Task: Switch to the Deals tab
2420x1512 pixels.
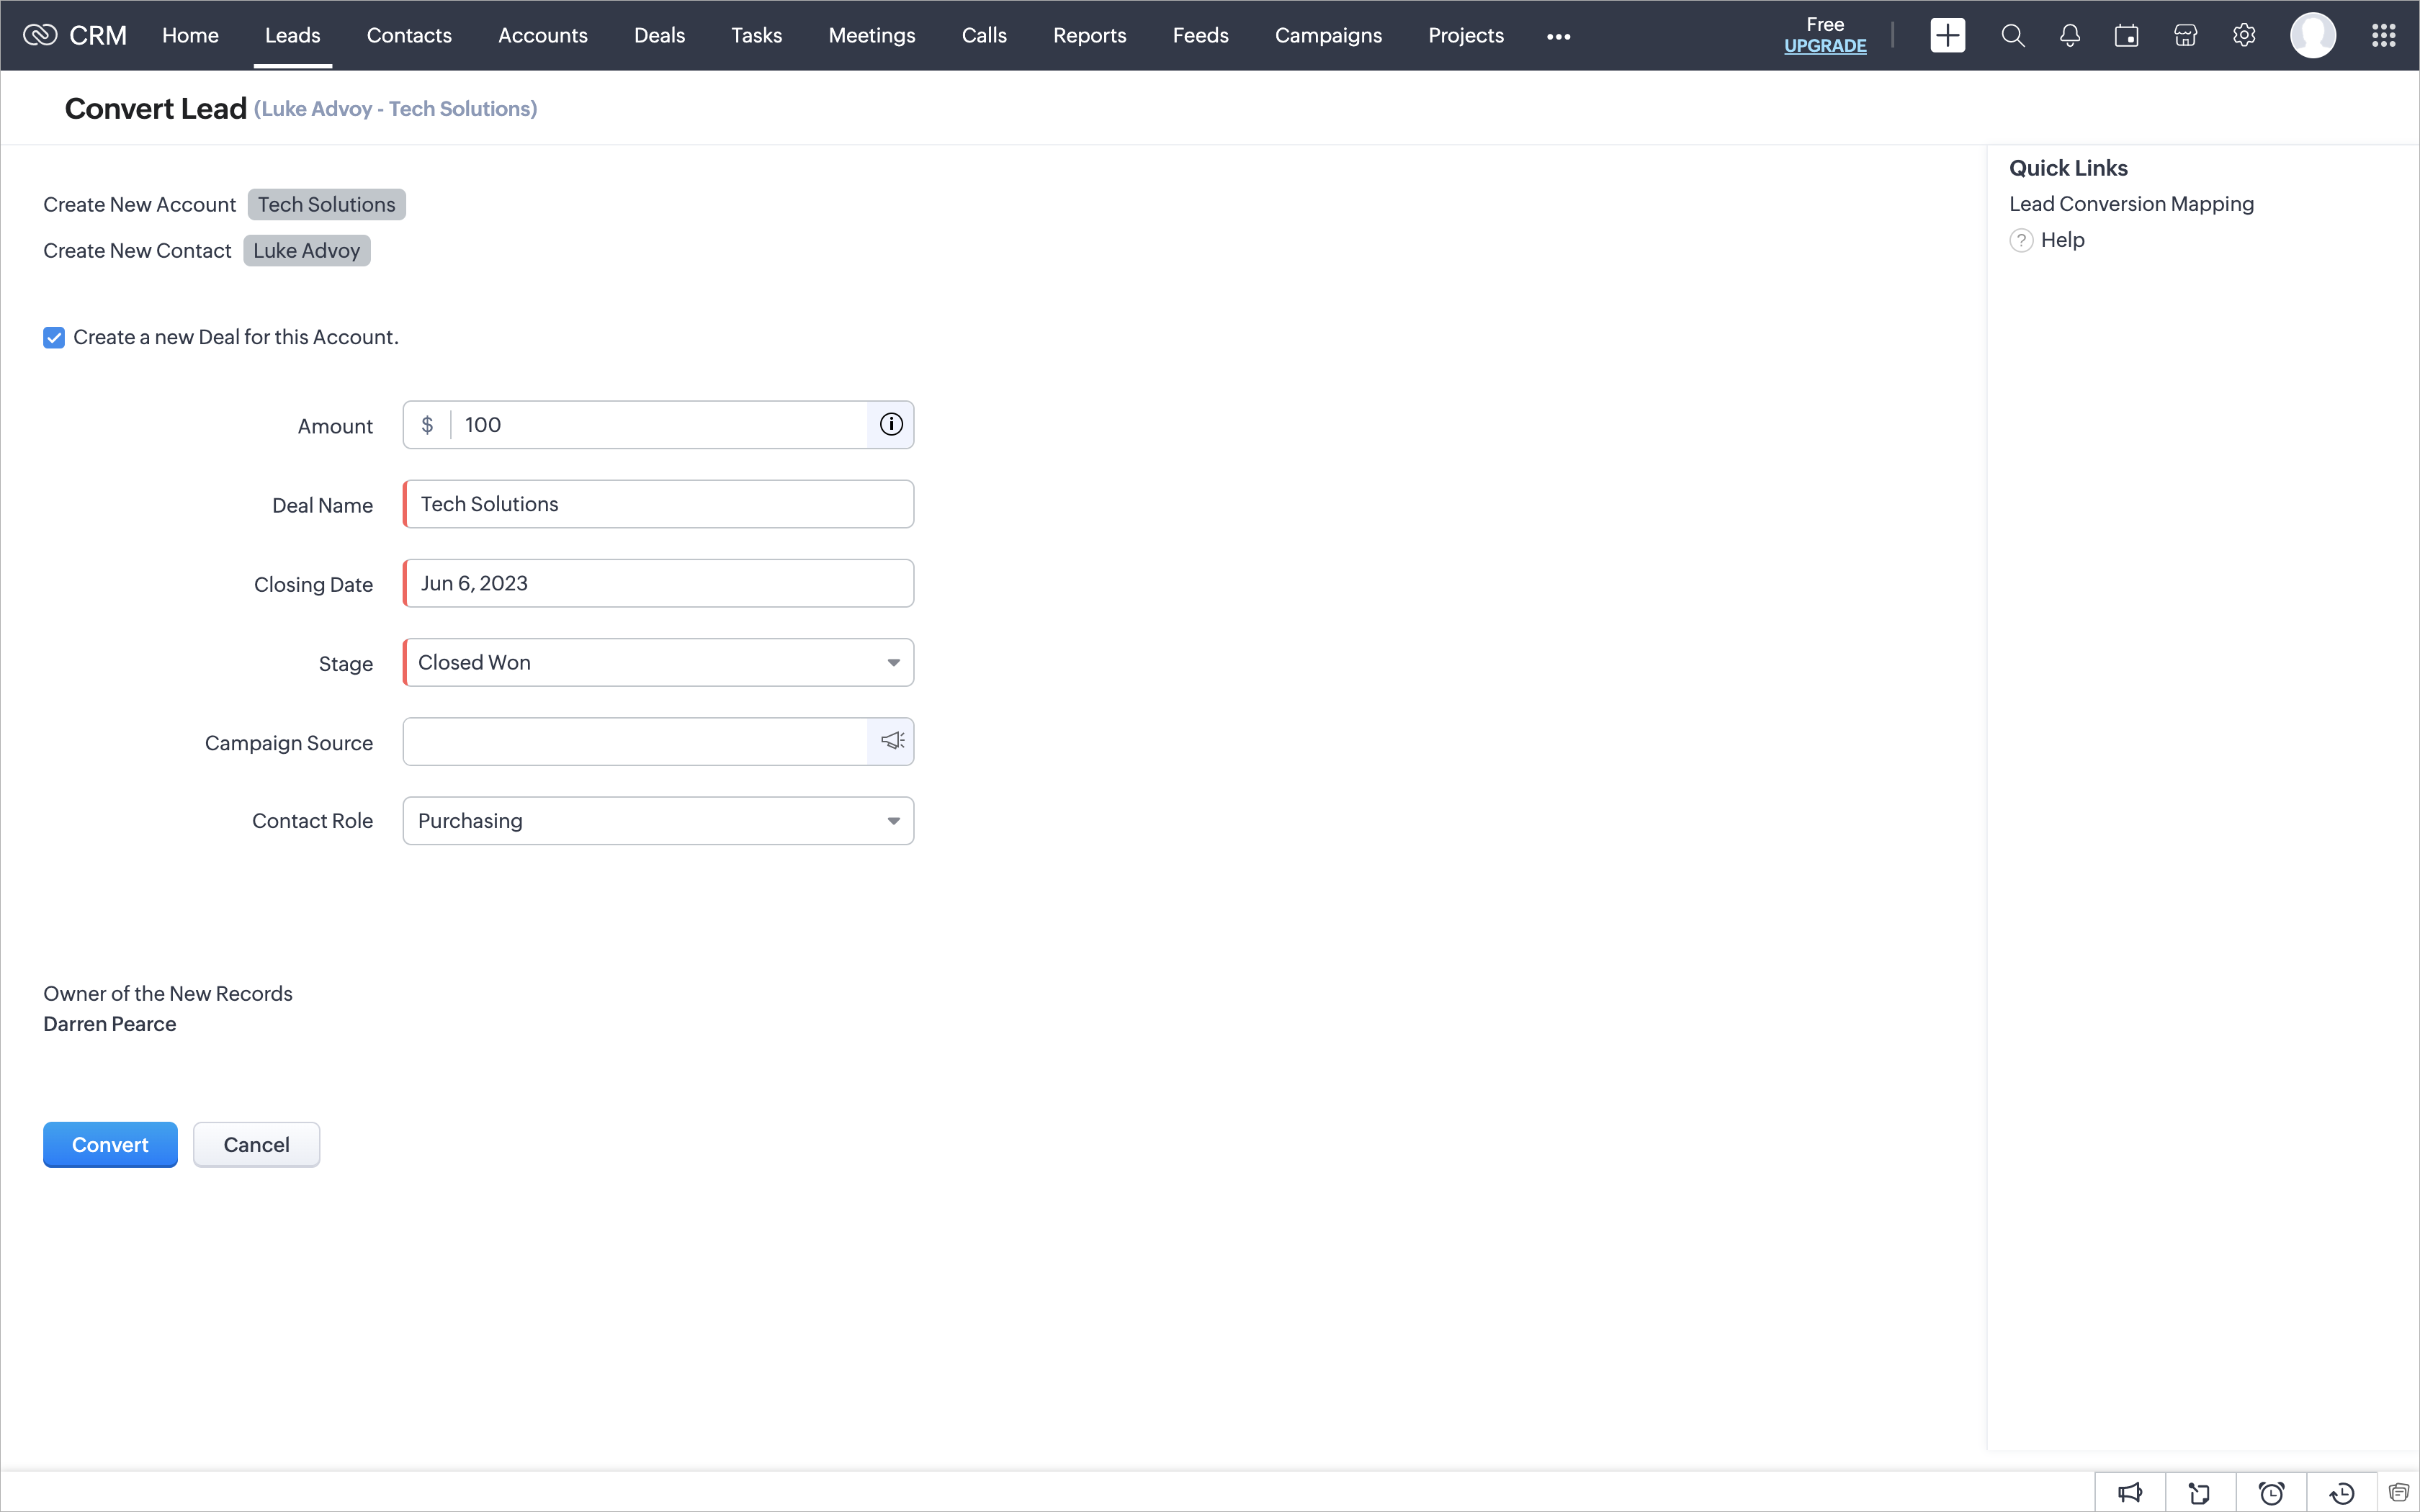Action: 659,36
